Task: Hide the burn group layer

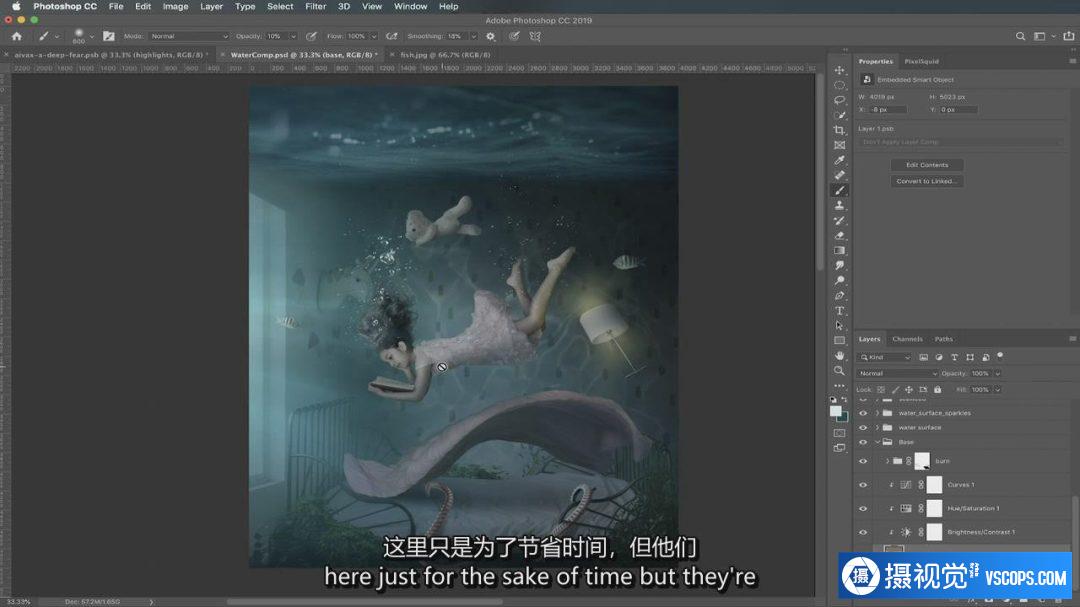Action: (863, 462)
